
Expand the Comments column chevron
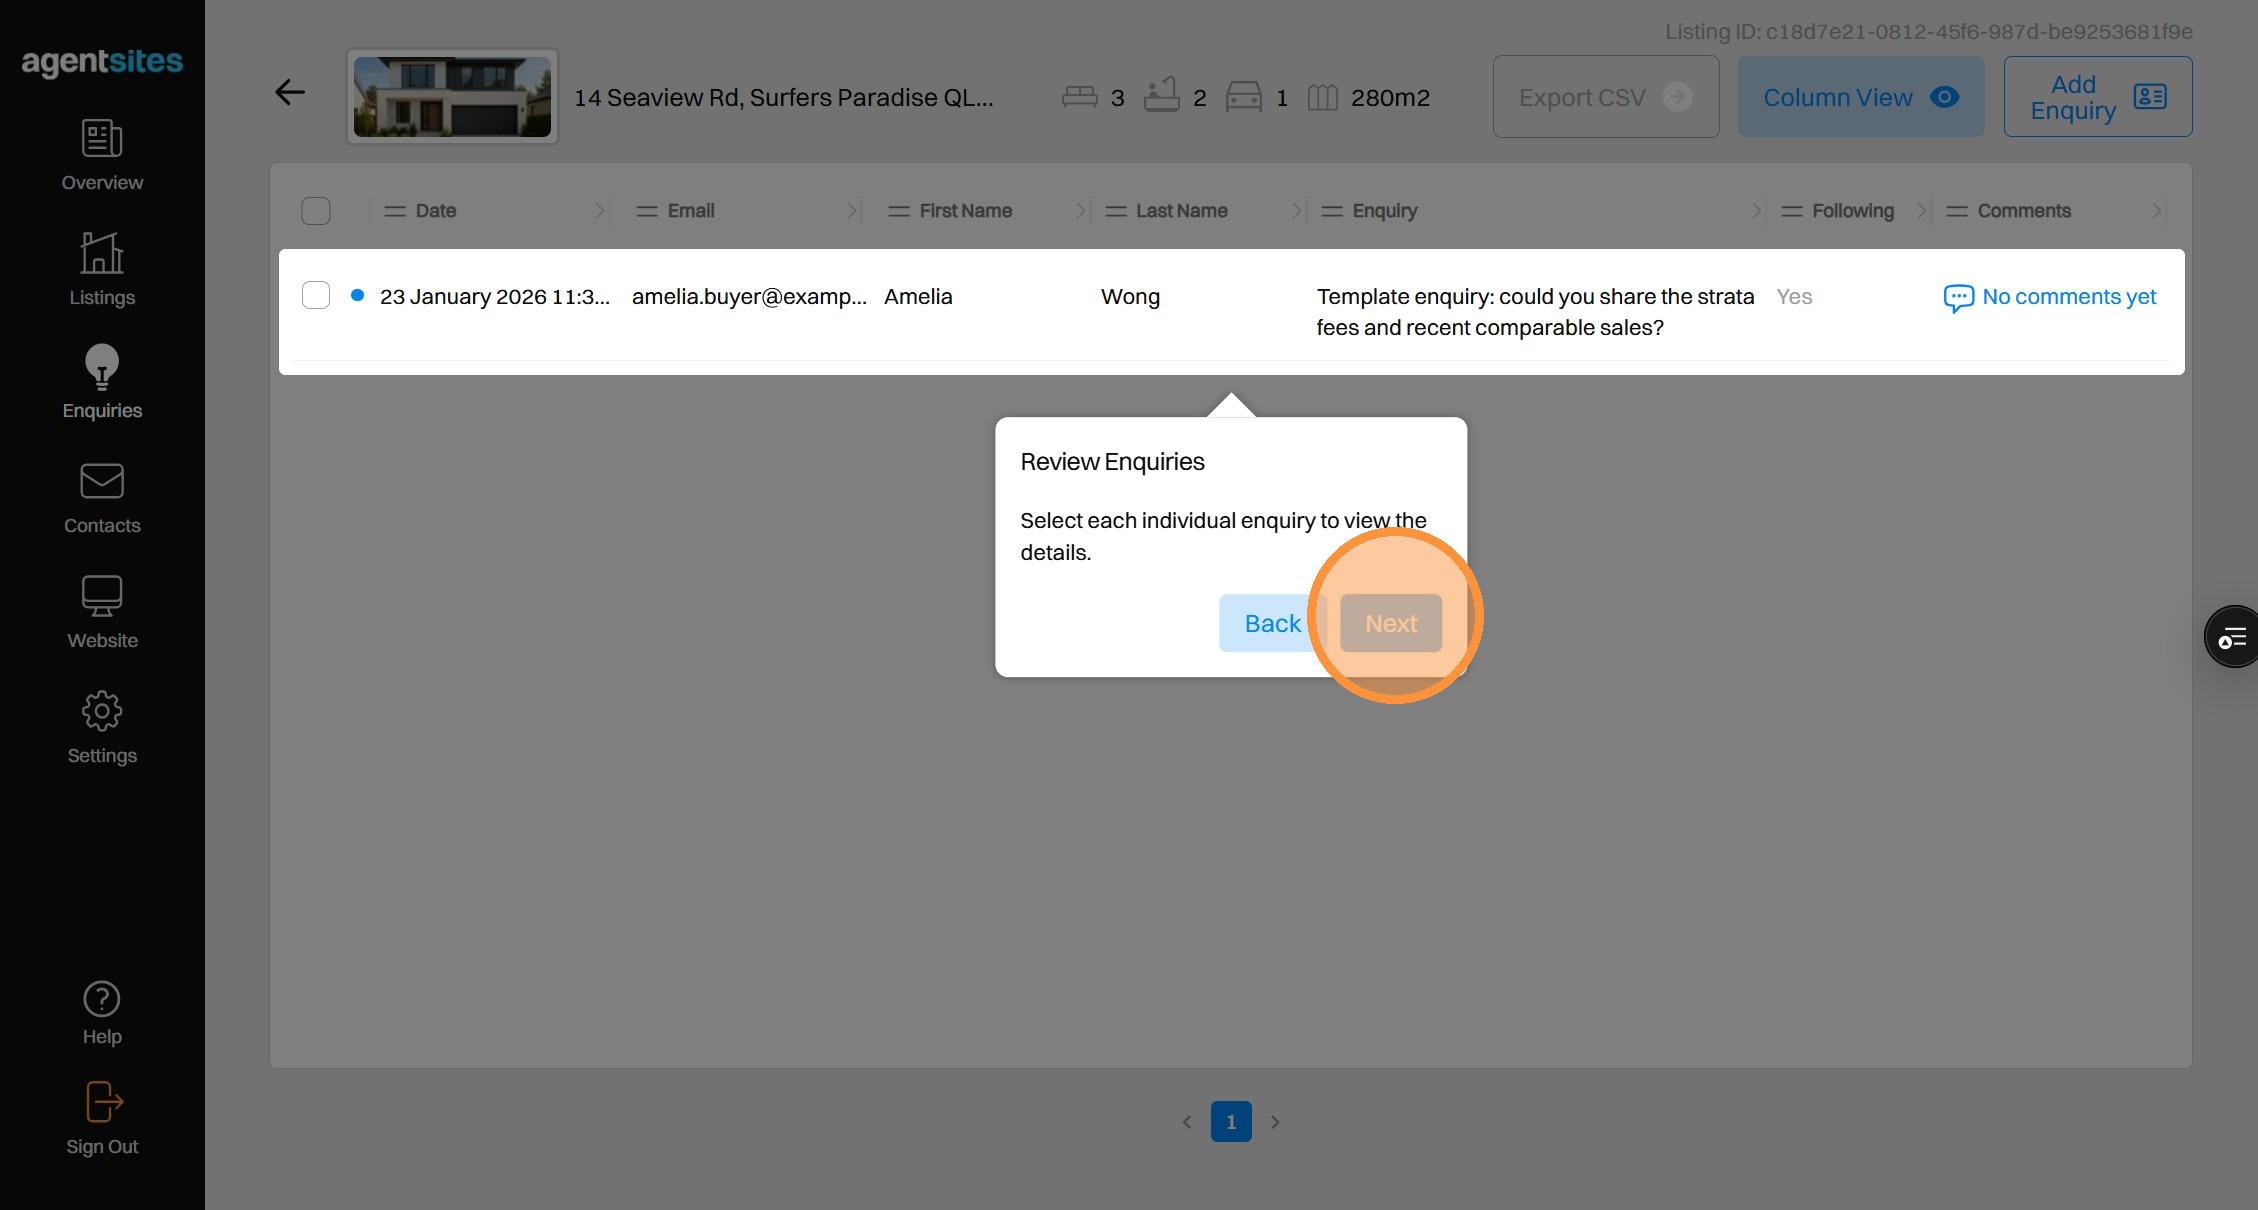[x=2156, y=211]
